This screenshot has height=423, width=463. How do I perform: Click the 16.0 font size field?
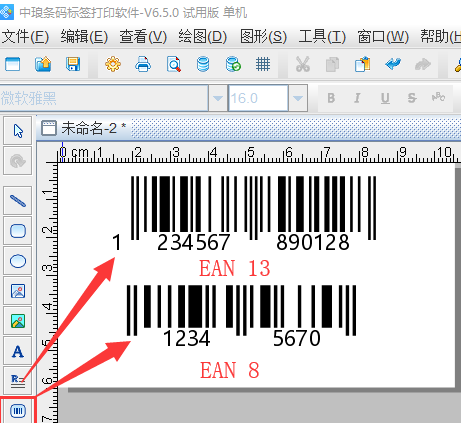coord(258,98)
